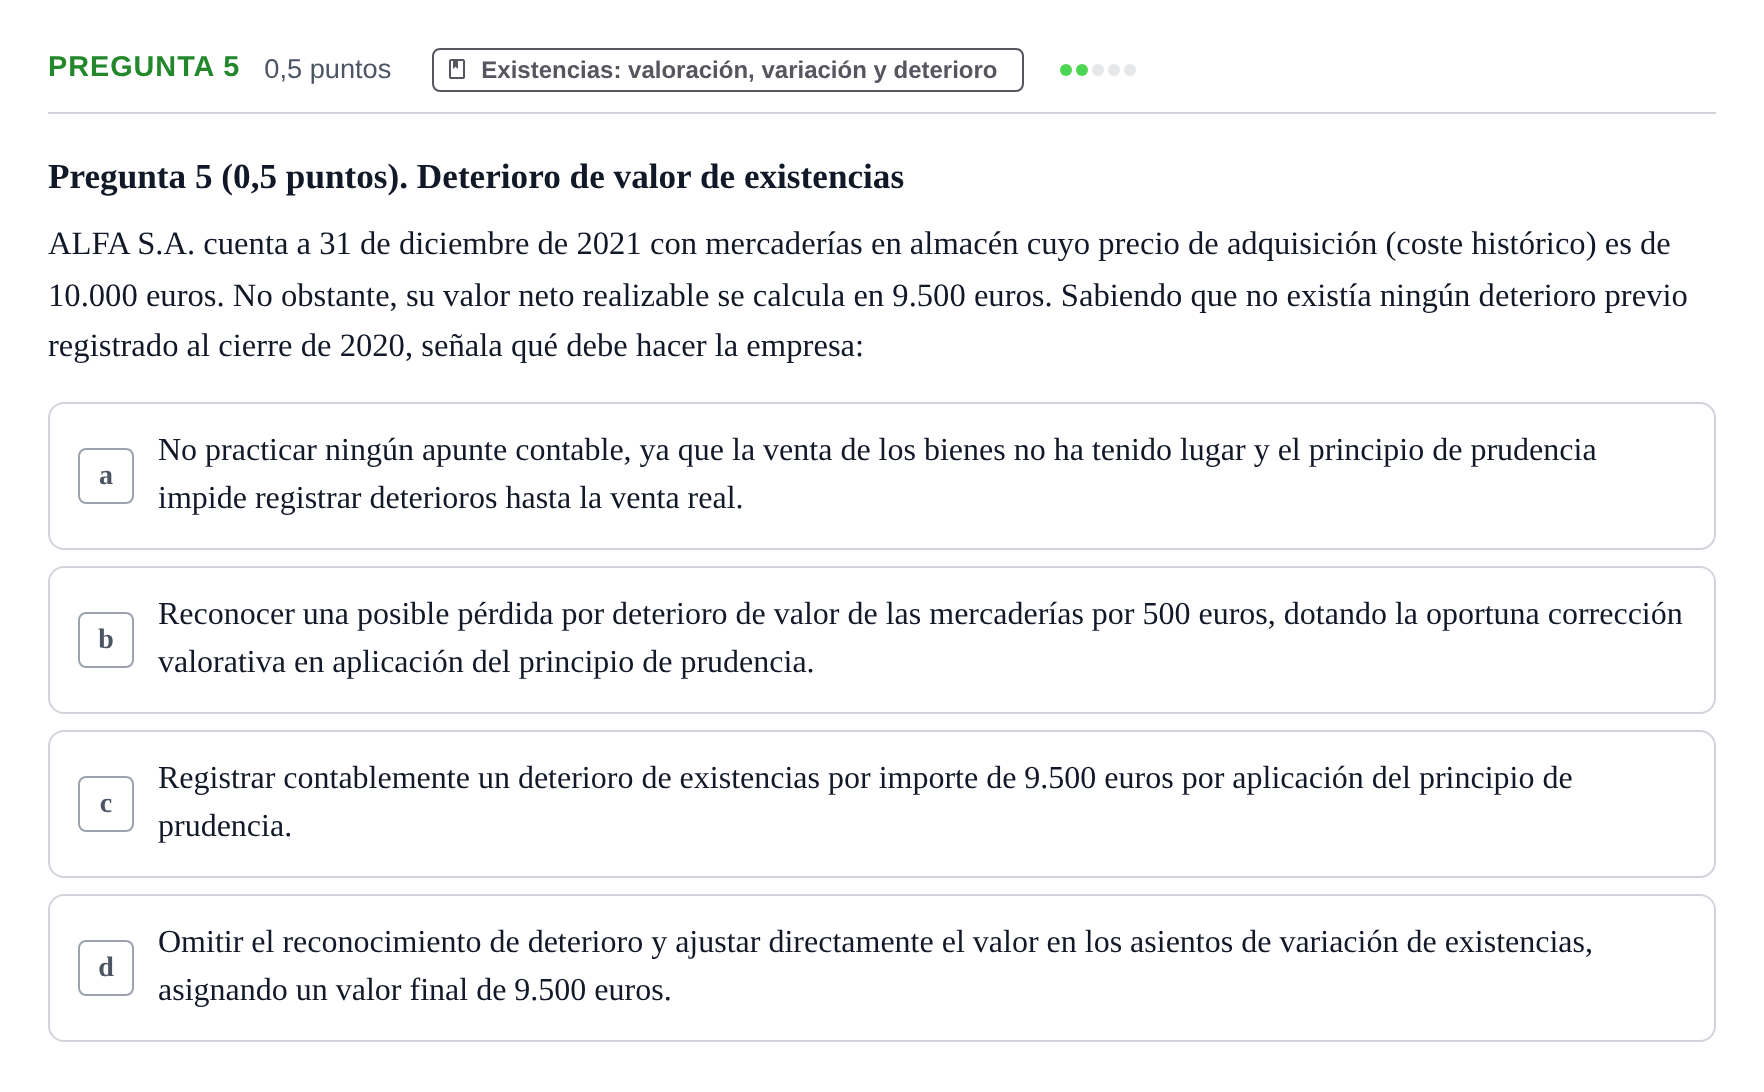This screenshot has width=1764, height=1092.
Task: Choose answer text 'Registrar contablemente un deterioro de existencias'
Action: [489, 778]
